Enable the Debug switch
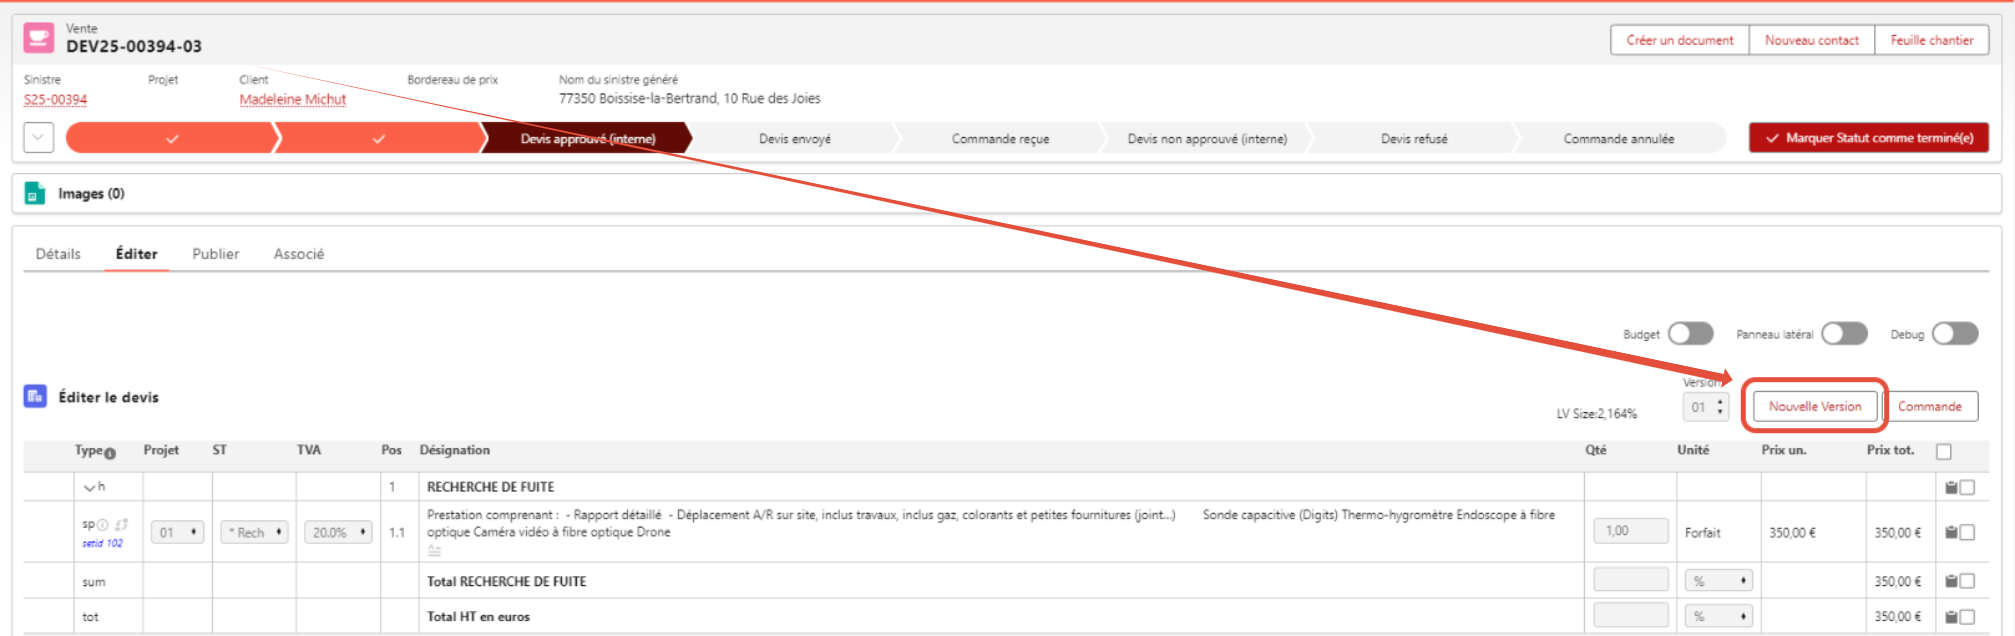 point(1955,334)
